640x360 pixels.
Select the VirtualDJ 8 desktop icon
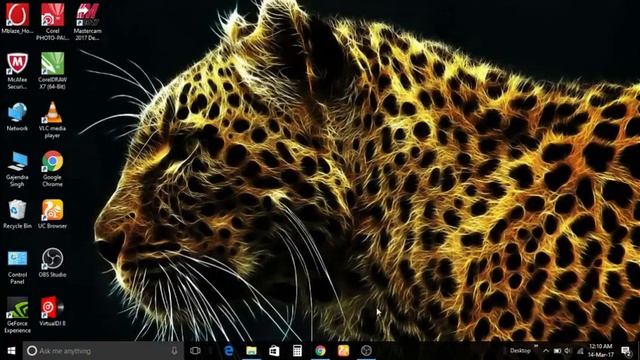point(52,311)
